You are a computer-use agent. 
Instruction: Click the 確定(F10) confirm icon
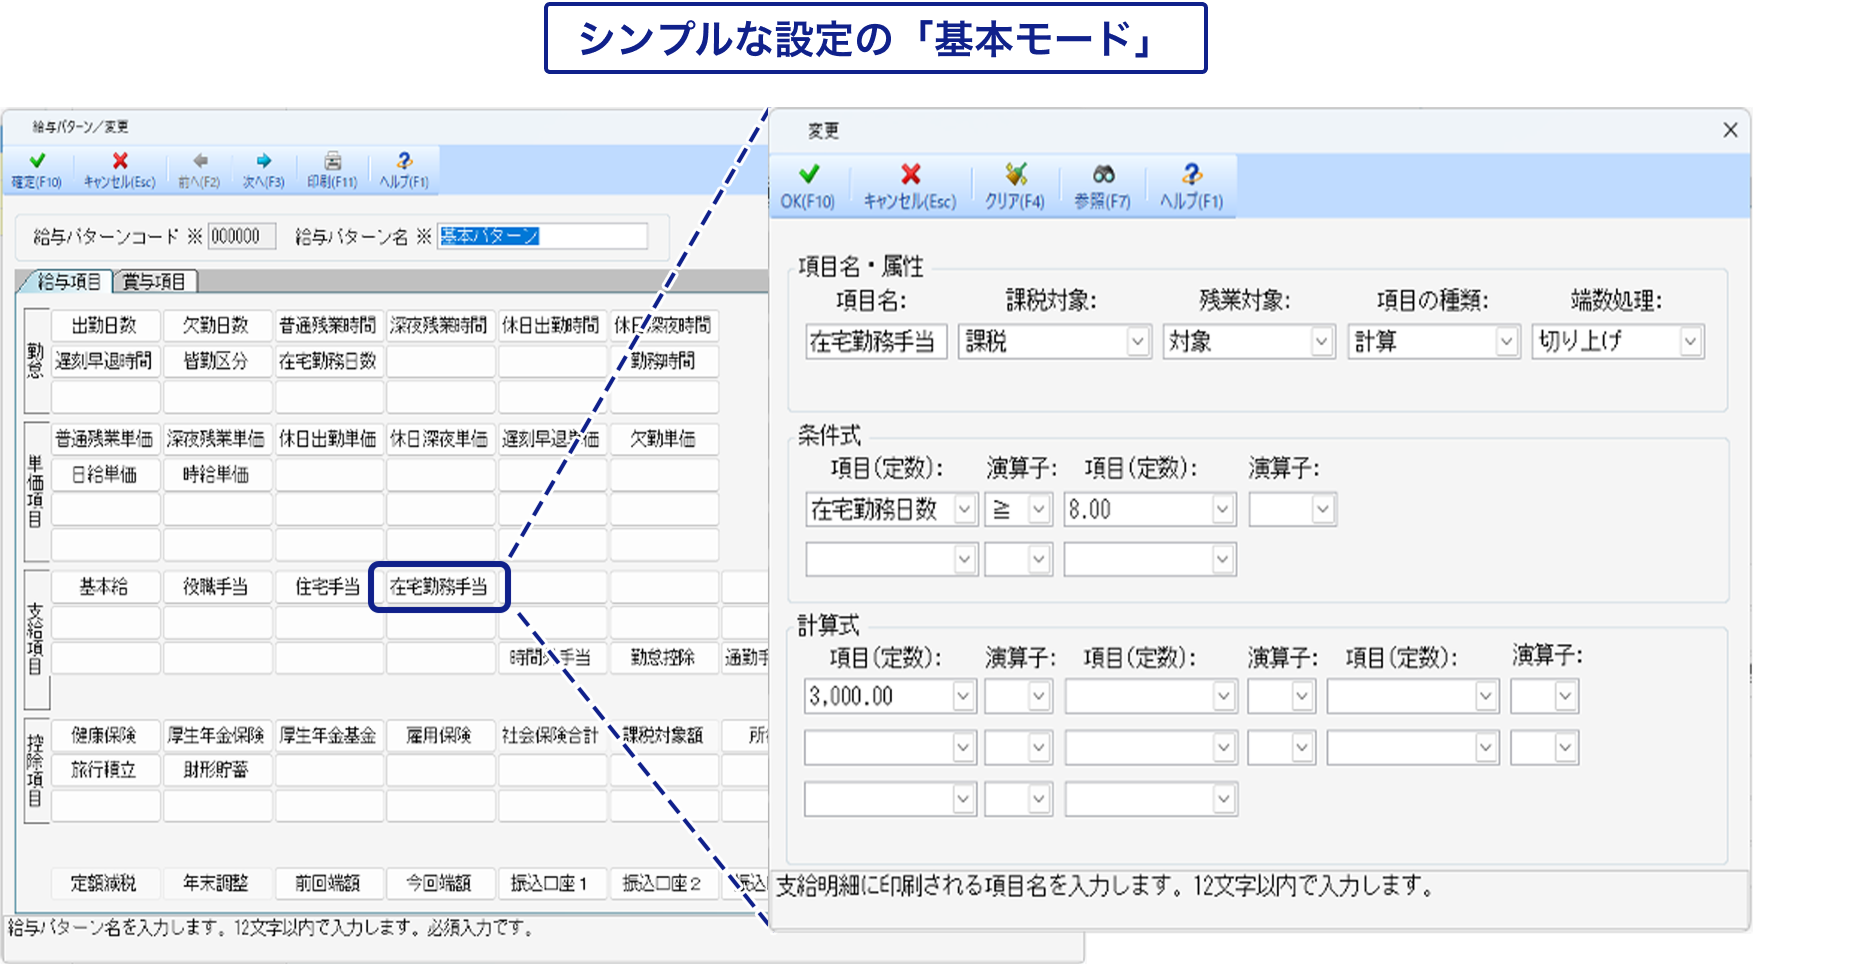38,168
